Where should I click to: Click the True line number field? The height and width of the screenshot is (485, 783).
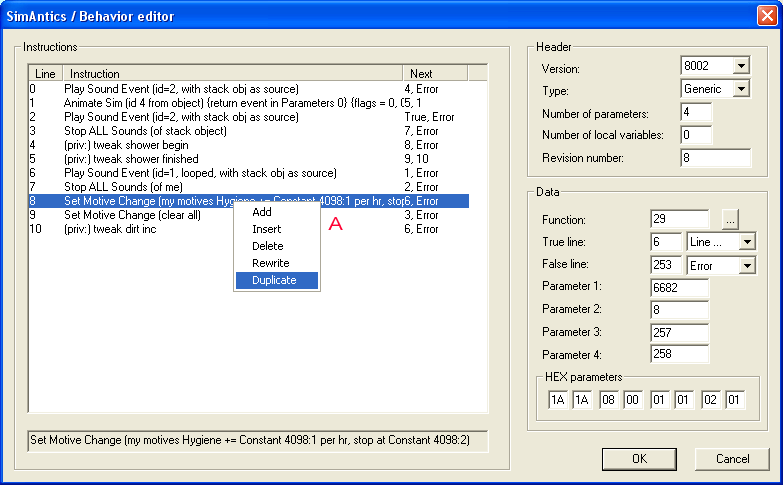coord(666,242)
